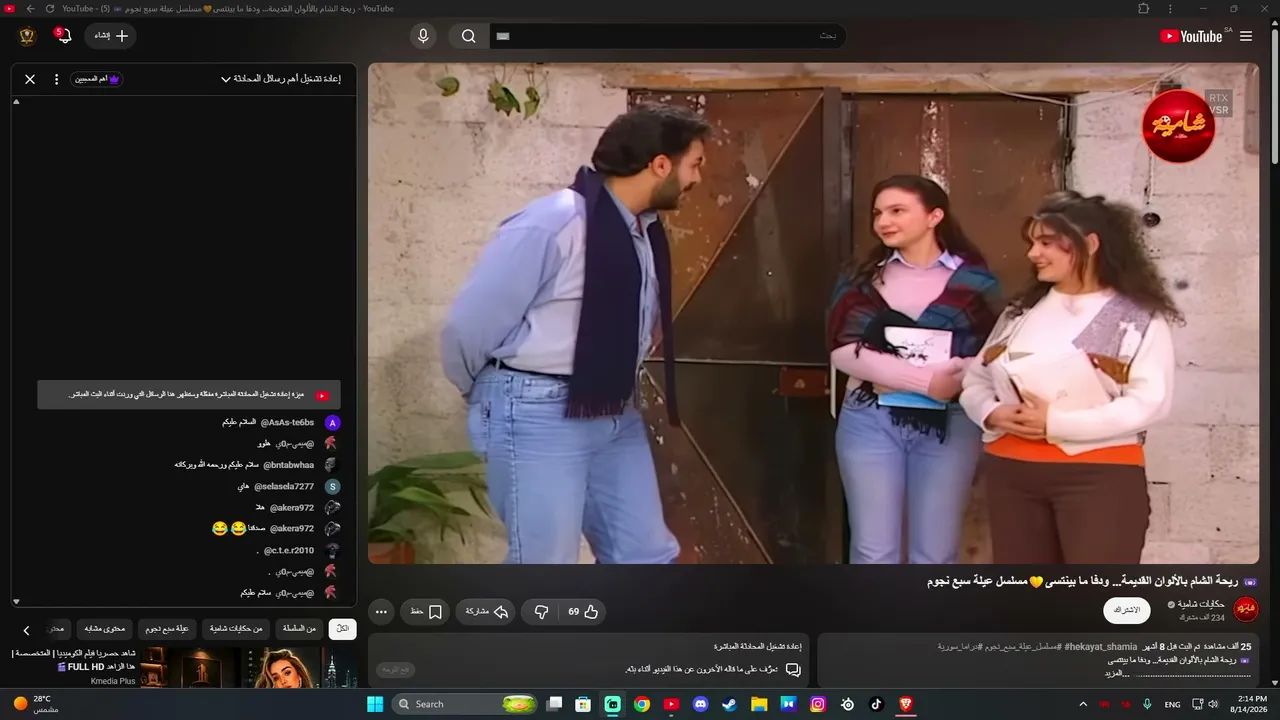Show more filter chips with the arrow
This screenshot has height=720, width=1280.
tap(26, 630)
